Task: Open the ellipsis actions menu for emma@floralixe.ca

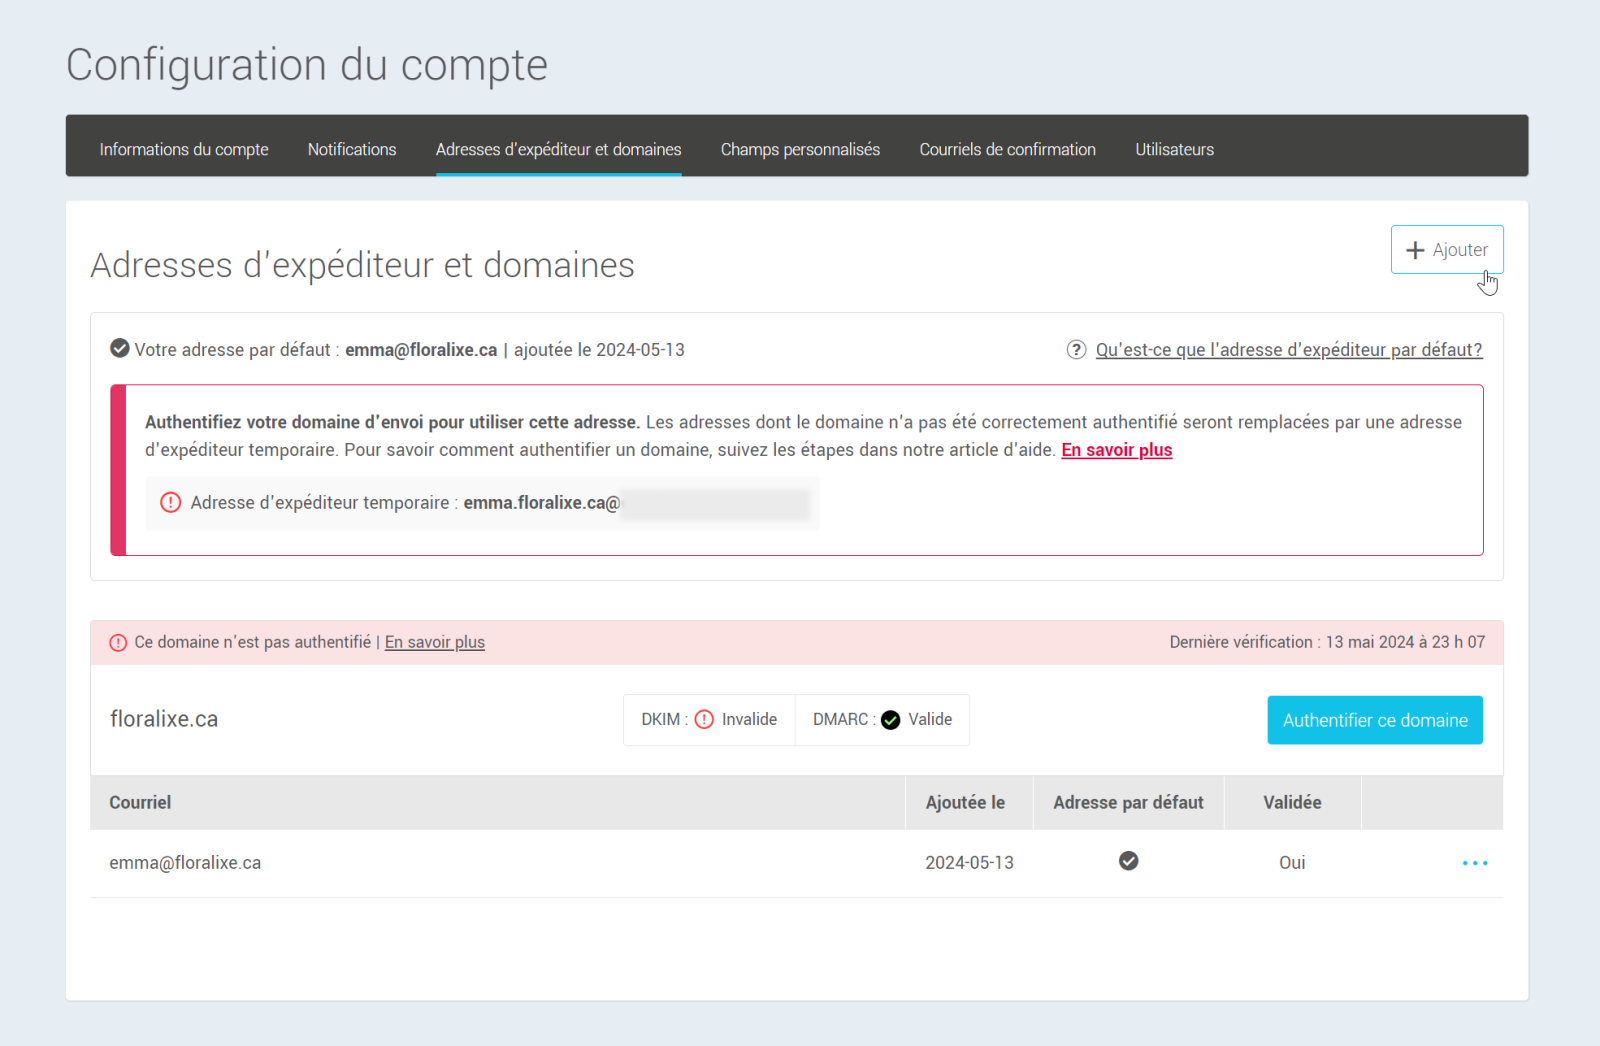Action: pos(1474,862)
